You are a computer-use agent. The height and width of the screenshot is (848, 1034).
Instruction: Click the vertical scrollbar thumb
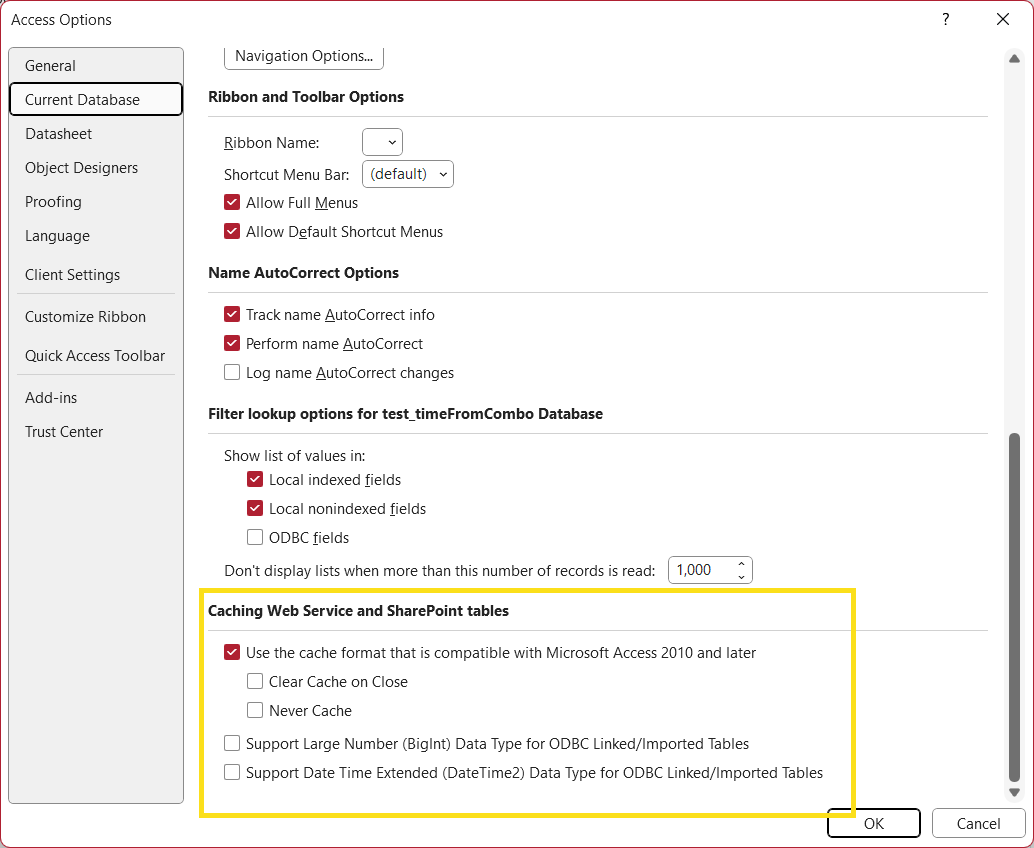[x=1014, y=606]
